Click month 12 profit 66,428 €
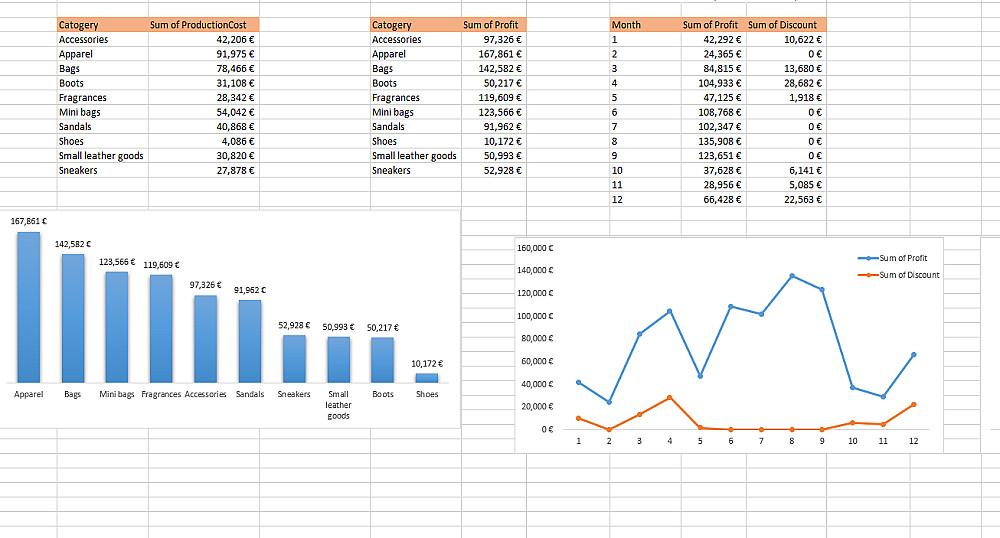Image resolution: width=1000 pixels, height=538 pixels. [714, 200]
